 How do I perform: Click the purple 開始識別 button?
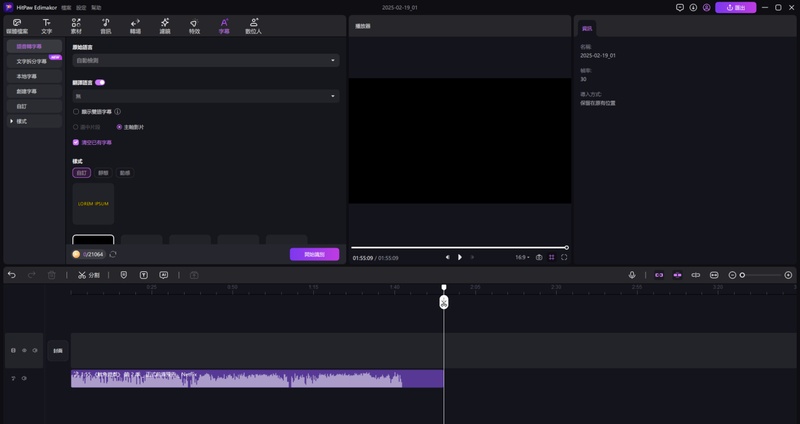point(314,254)
